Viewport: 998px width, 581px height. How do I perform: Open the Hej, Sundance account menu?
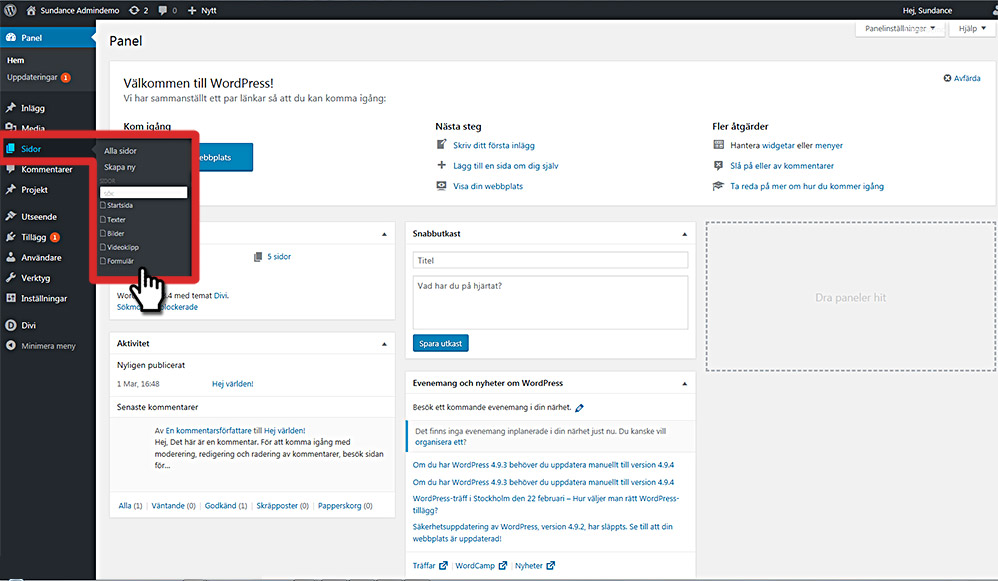tap(927, 10)
